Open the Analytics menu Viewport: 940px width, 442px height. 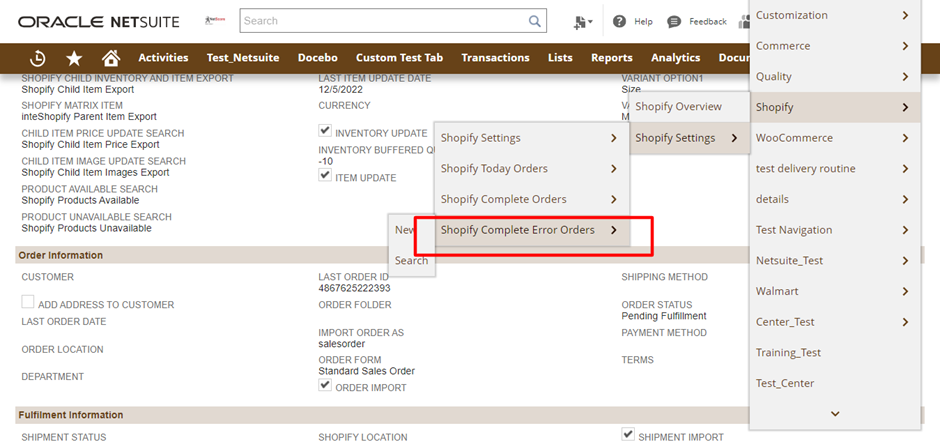[676, 58]
